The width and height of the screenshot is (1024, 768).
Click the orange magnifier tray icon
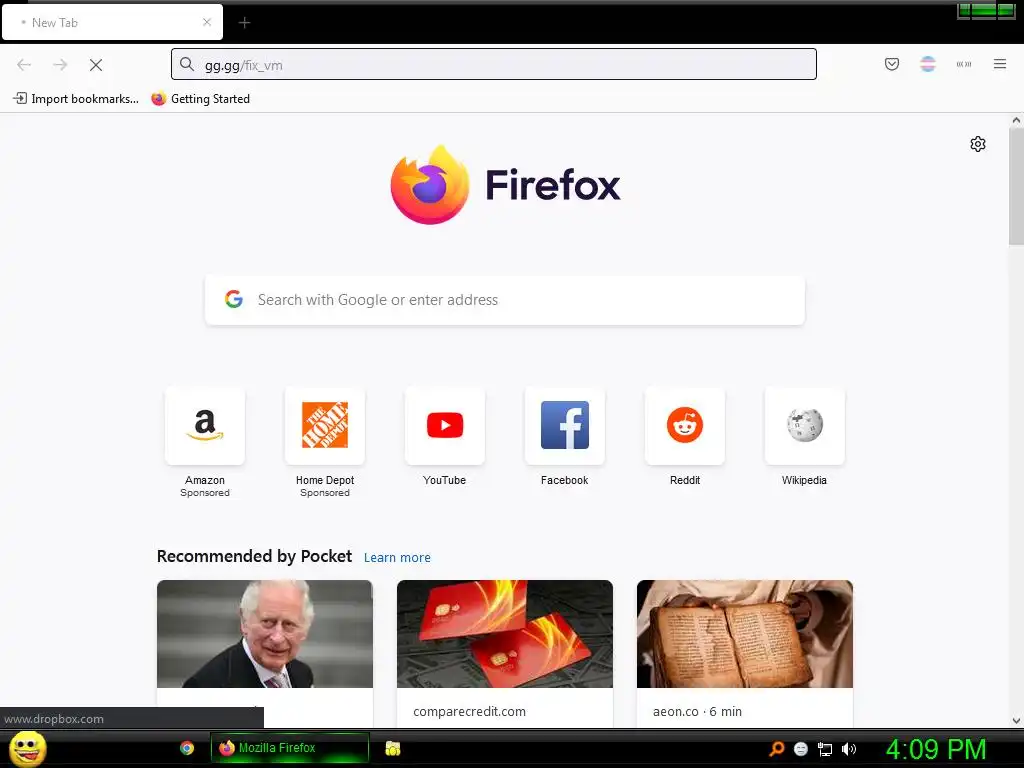pos(776,748)
